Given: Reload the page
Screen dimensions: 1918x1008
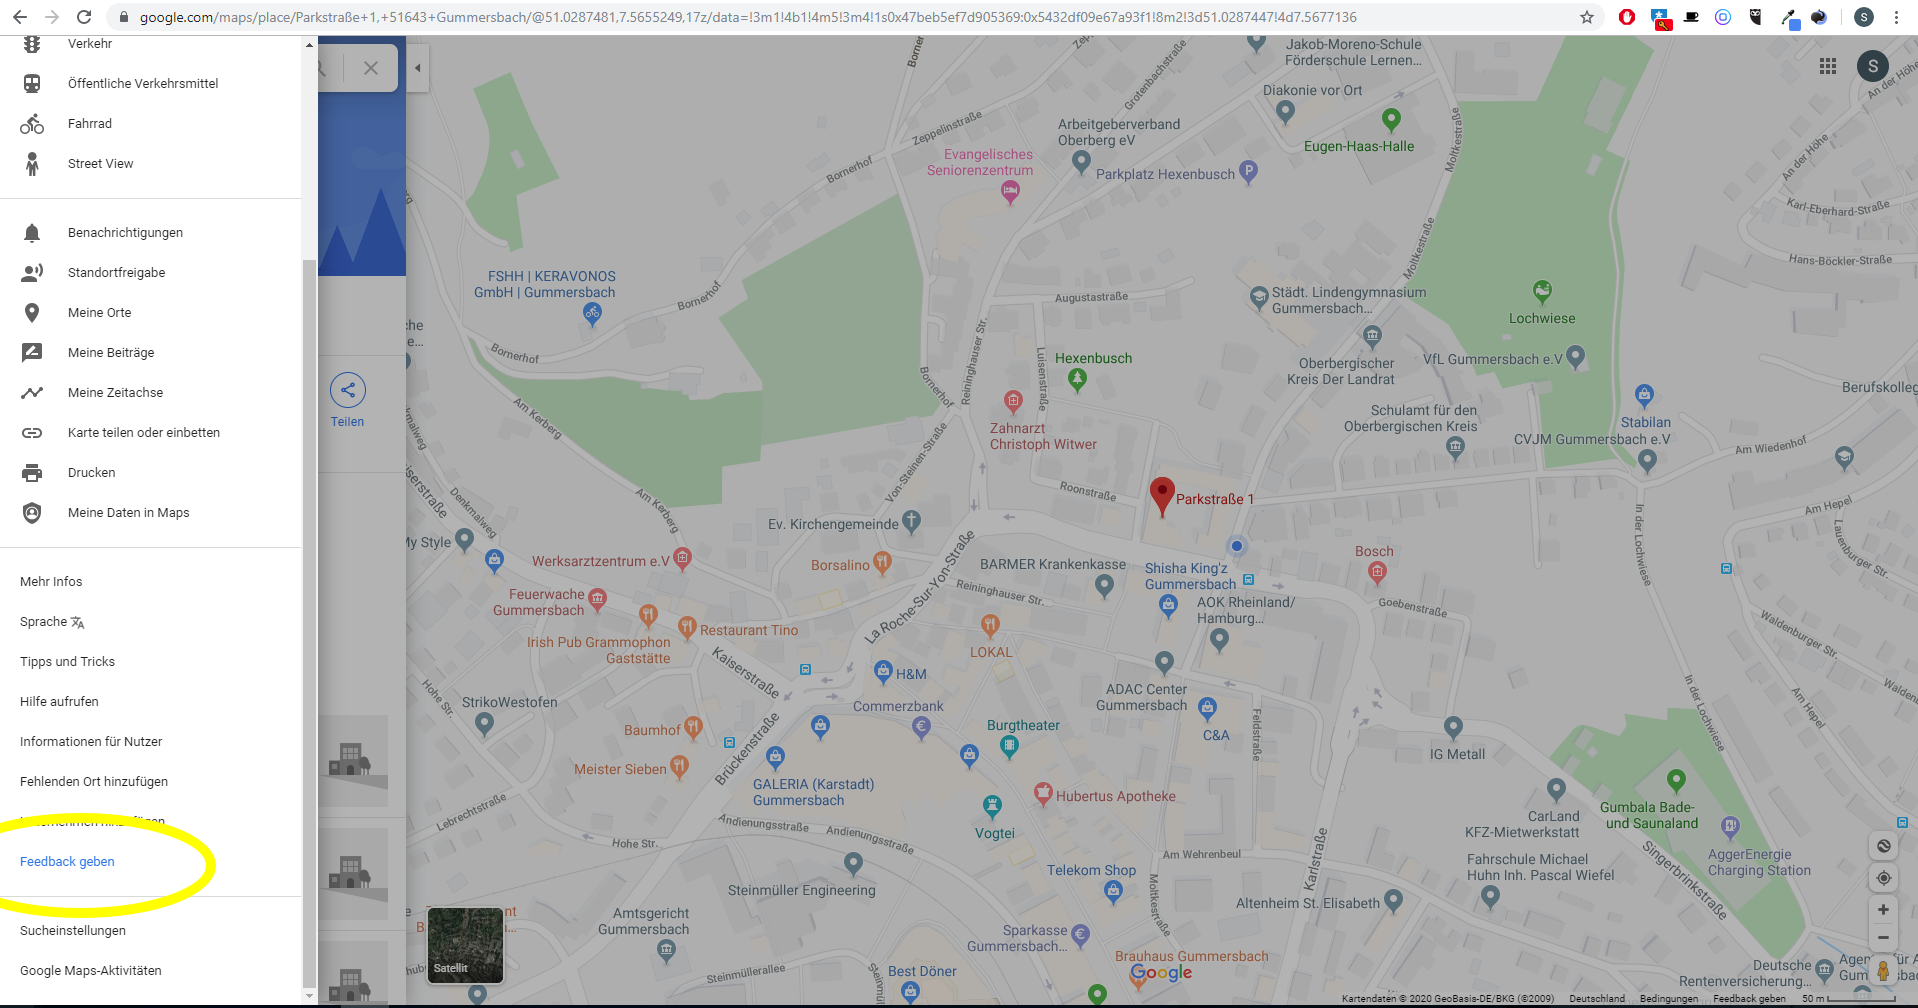Looking at the screenshot, I should click(84, 17).
